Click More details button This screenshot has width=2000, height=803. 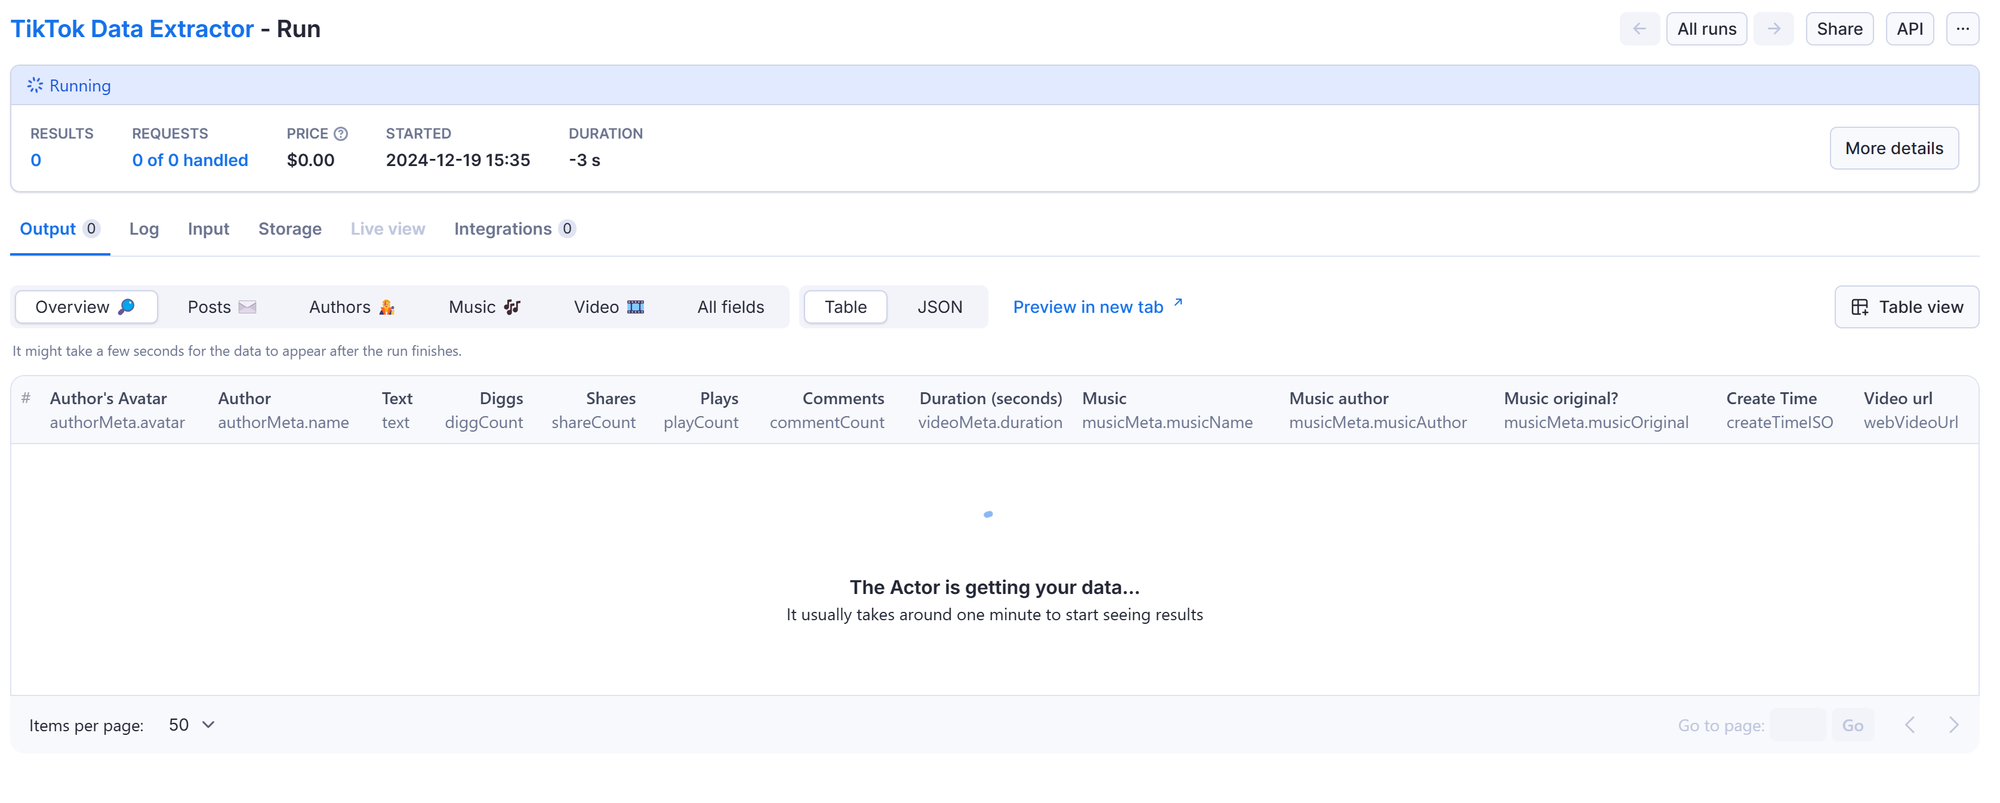click(1894, 148)
